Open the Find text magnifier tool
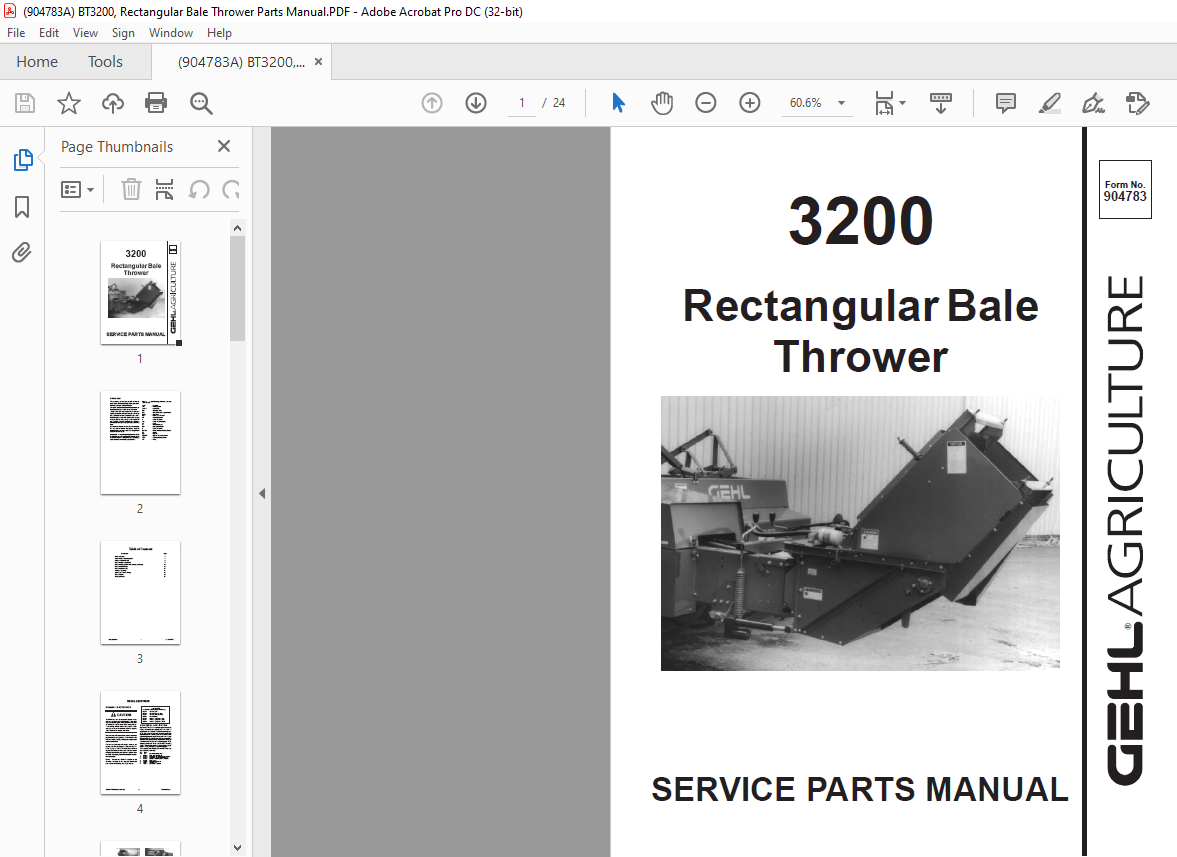 coord(200,103)
